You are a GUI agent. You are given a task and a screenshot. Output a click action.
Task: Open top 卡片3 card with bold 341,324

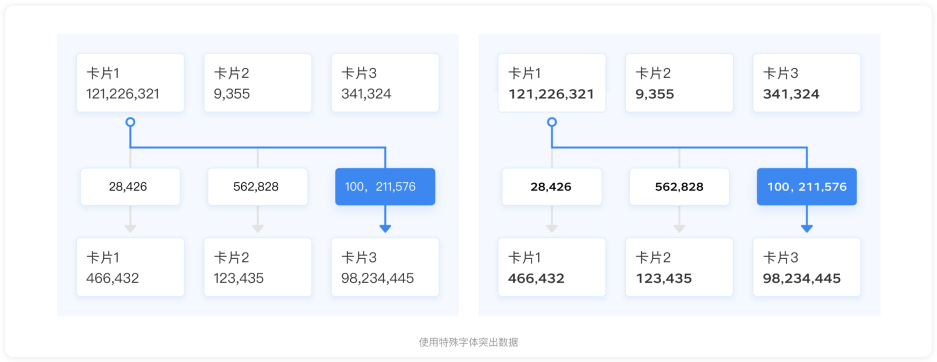click(x=807, y=83)
